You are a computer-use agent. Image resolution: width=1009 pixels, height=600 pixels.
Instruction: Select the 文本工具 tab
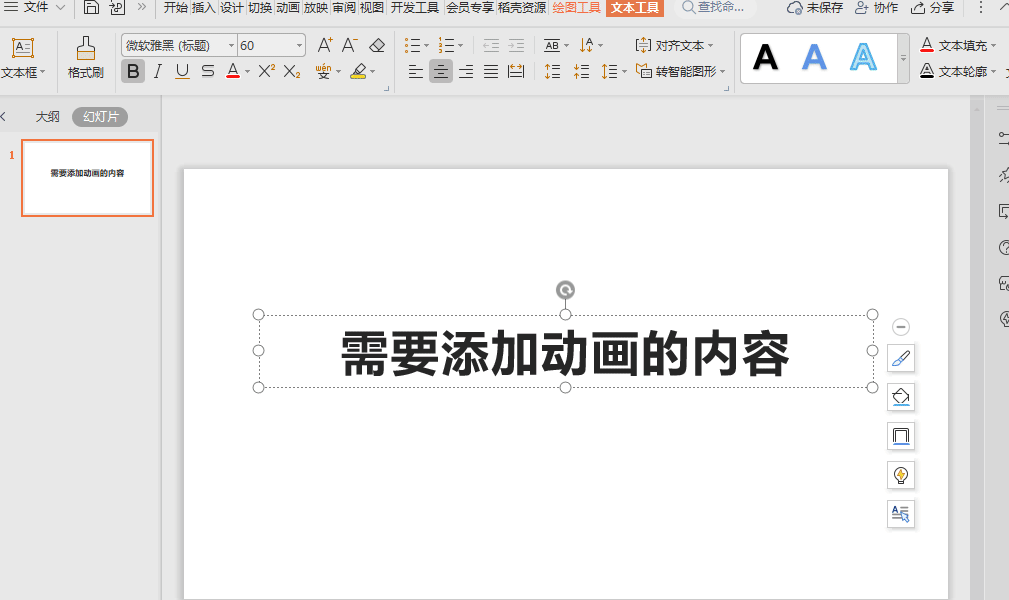point(634,8)
